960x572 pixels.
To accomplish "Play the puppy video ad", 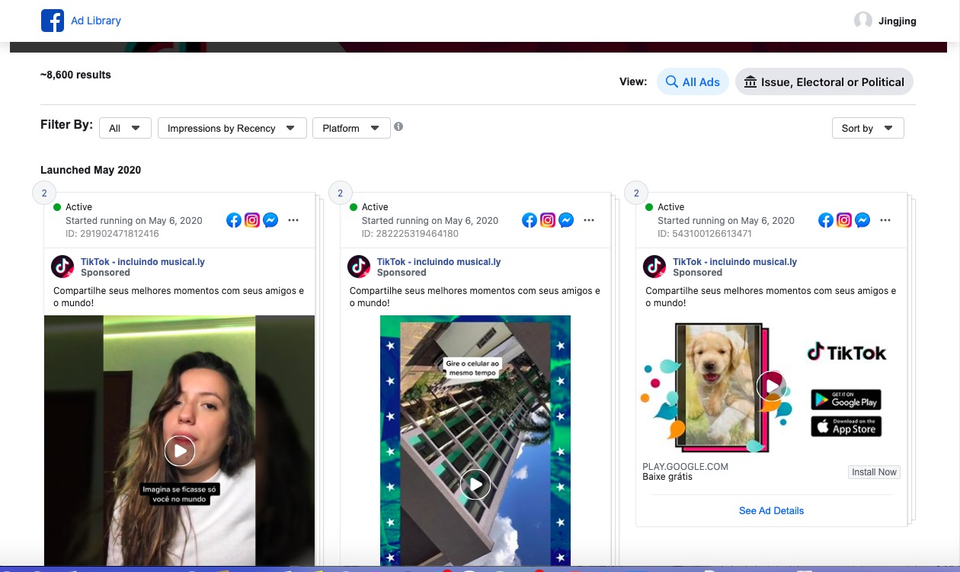I will point(771,386).
